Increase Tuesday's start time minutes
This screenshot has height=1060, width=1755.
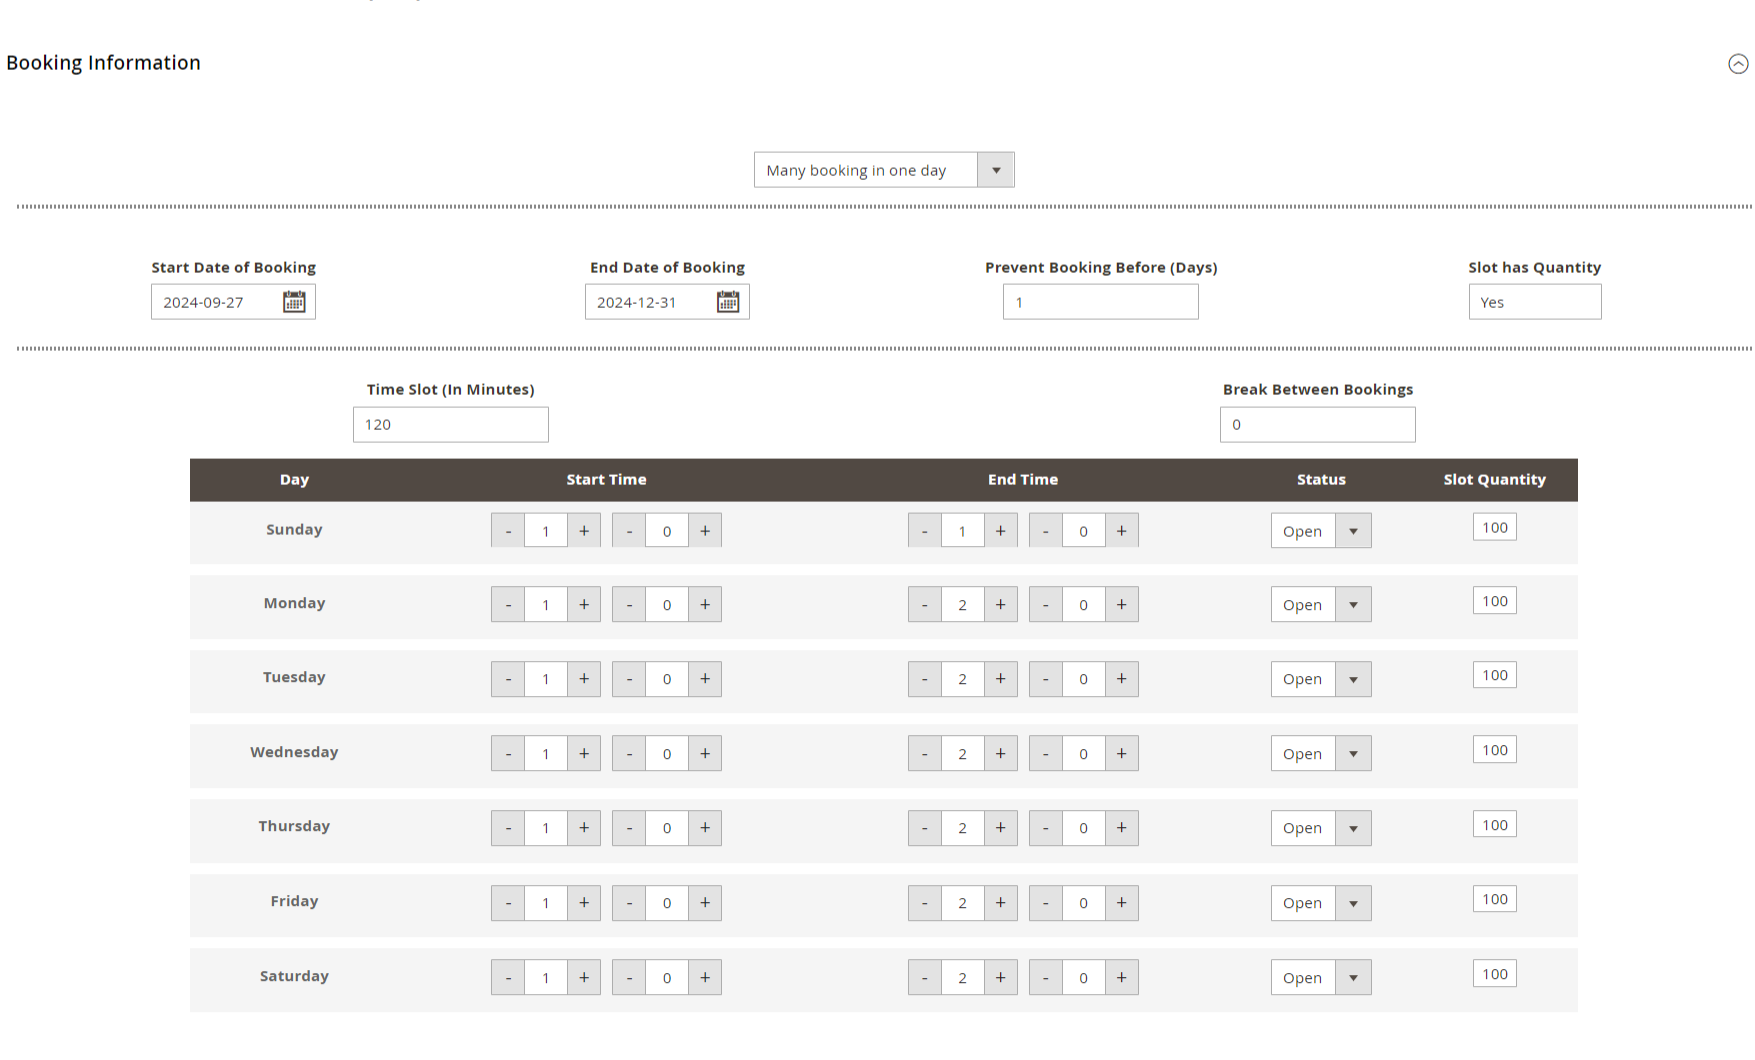705,679
